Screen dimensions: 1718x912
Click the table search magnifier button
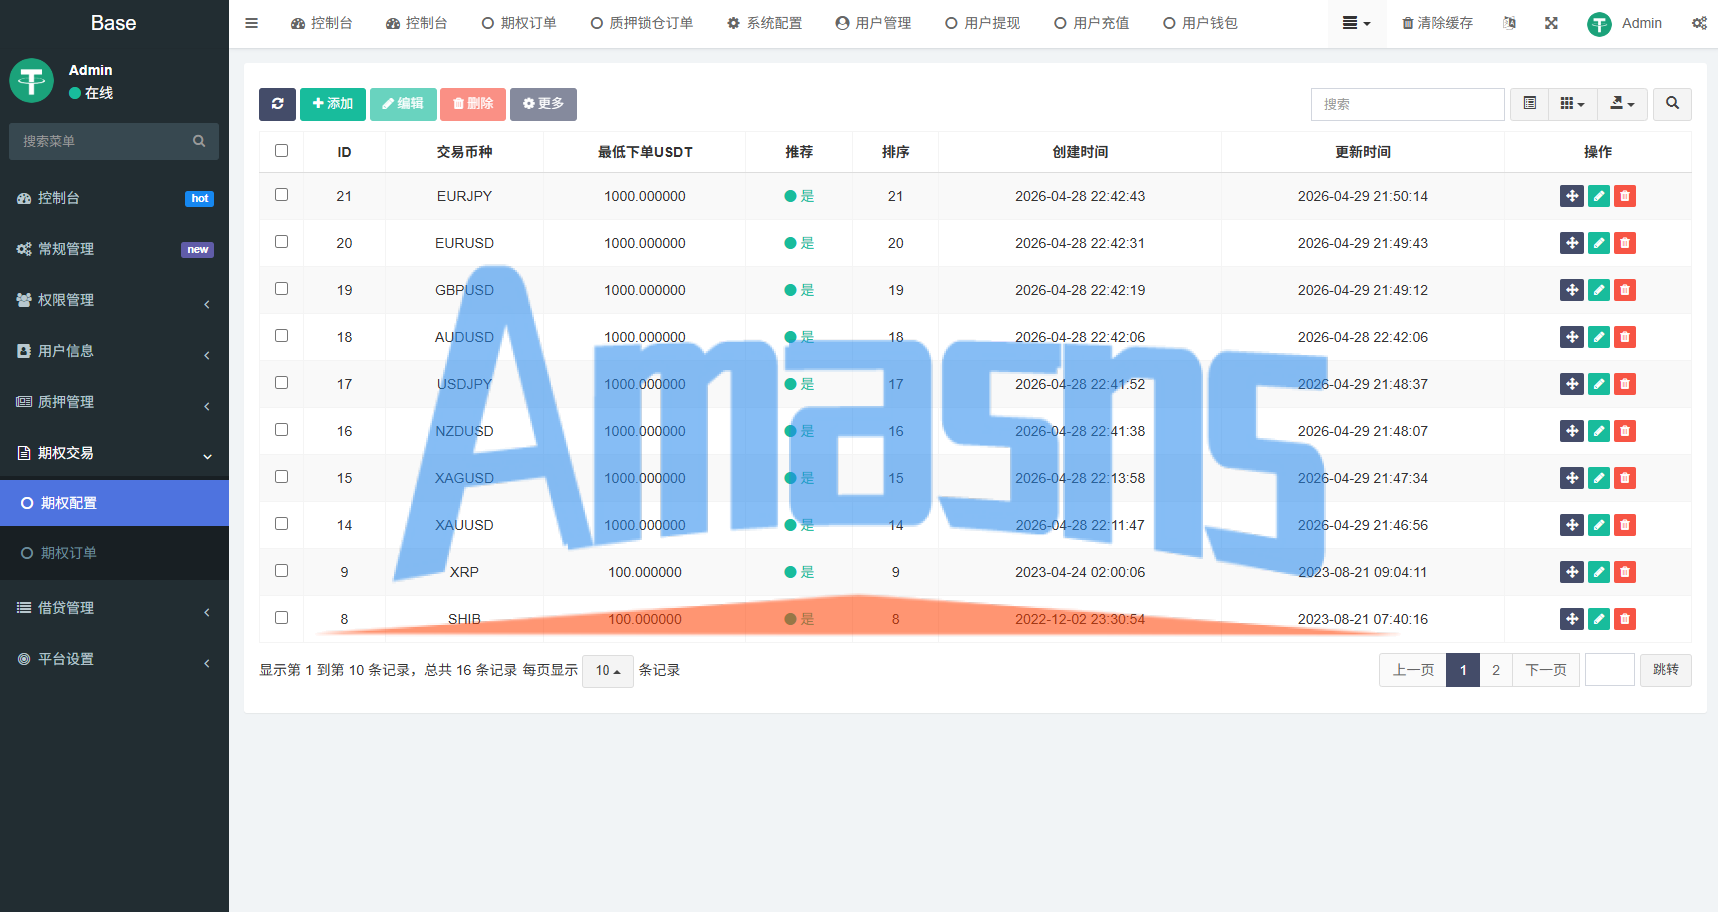pos(1672,104)
